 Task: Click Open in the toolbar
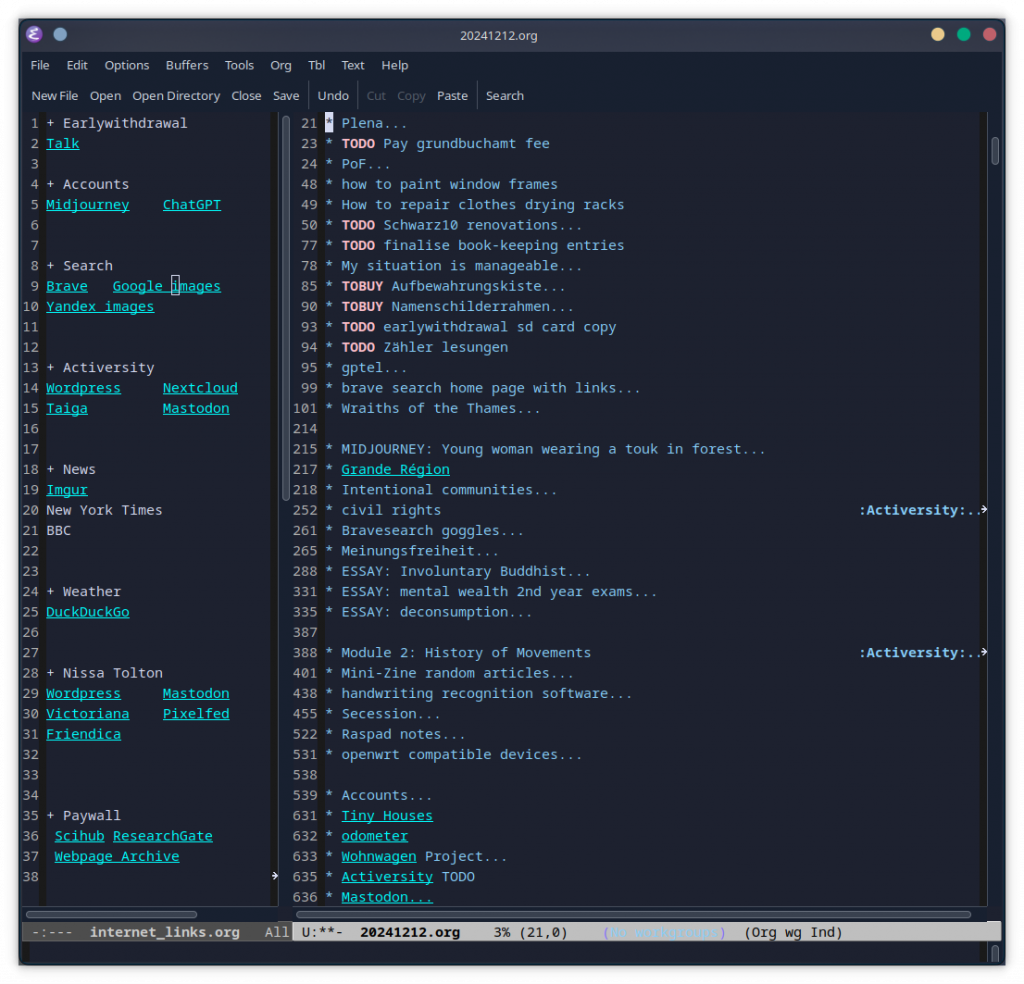coord(105,96)
